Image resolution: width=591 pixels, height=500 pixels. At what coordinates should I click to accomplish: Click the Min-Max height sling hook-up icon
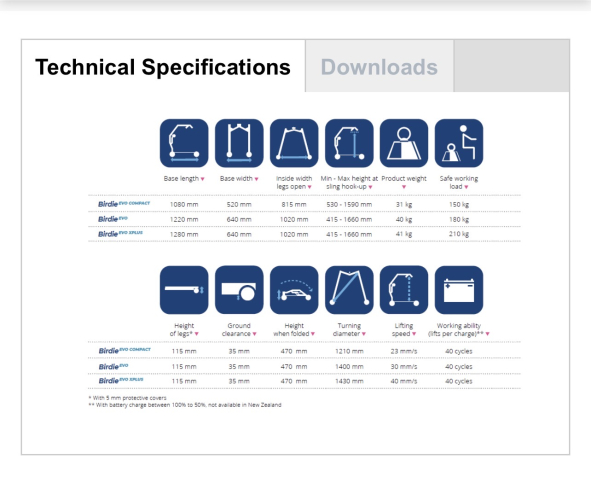pos(349,143)
